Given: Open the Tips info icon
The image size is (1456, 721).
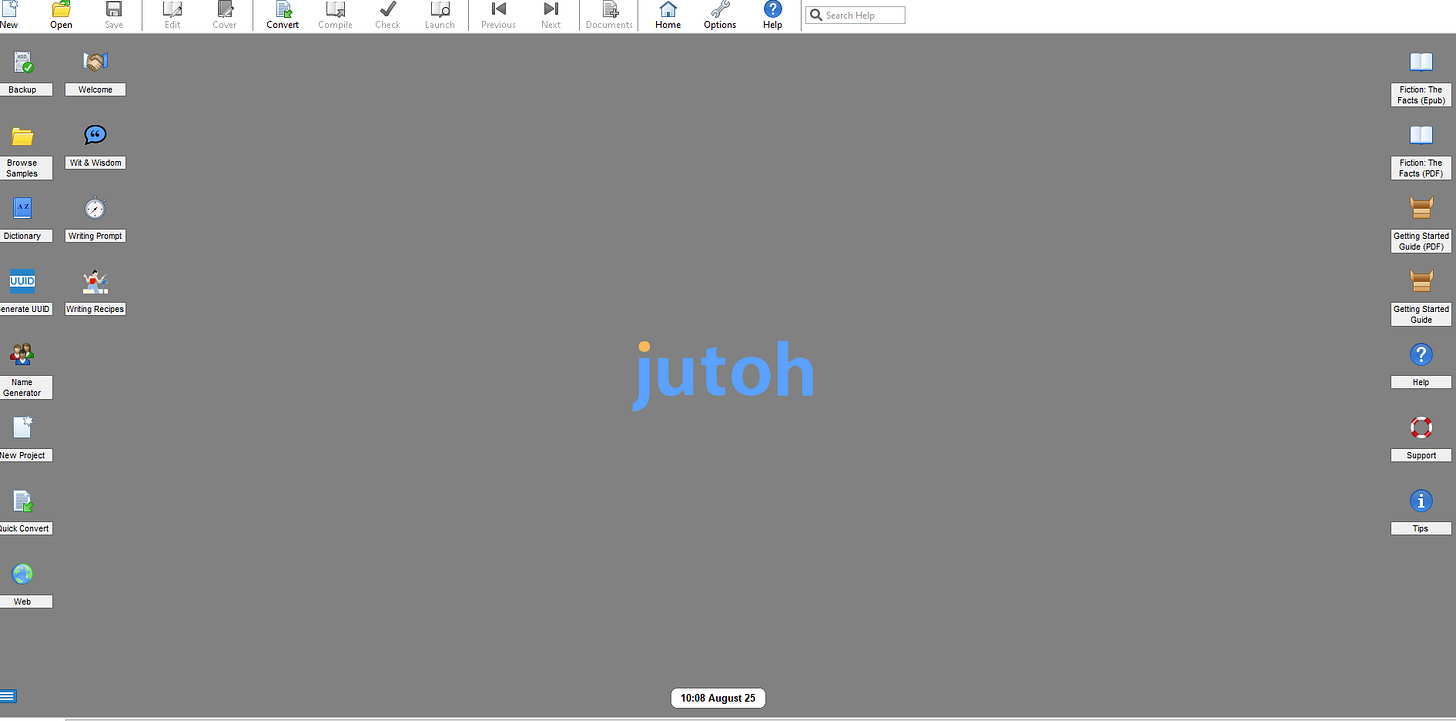Looking at the screenshot, I should pyautogui.click(x=1421, y=500).
